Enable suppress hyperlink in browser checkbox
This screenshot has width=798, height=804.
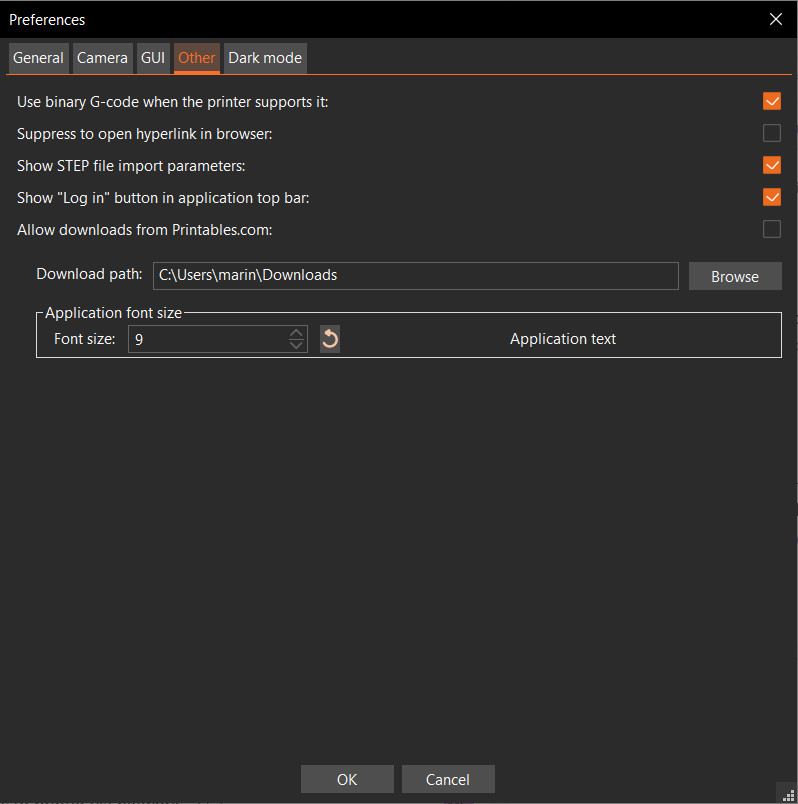[771, 133]
